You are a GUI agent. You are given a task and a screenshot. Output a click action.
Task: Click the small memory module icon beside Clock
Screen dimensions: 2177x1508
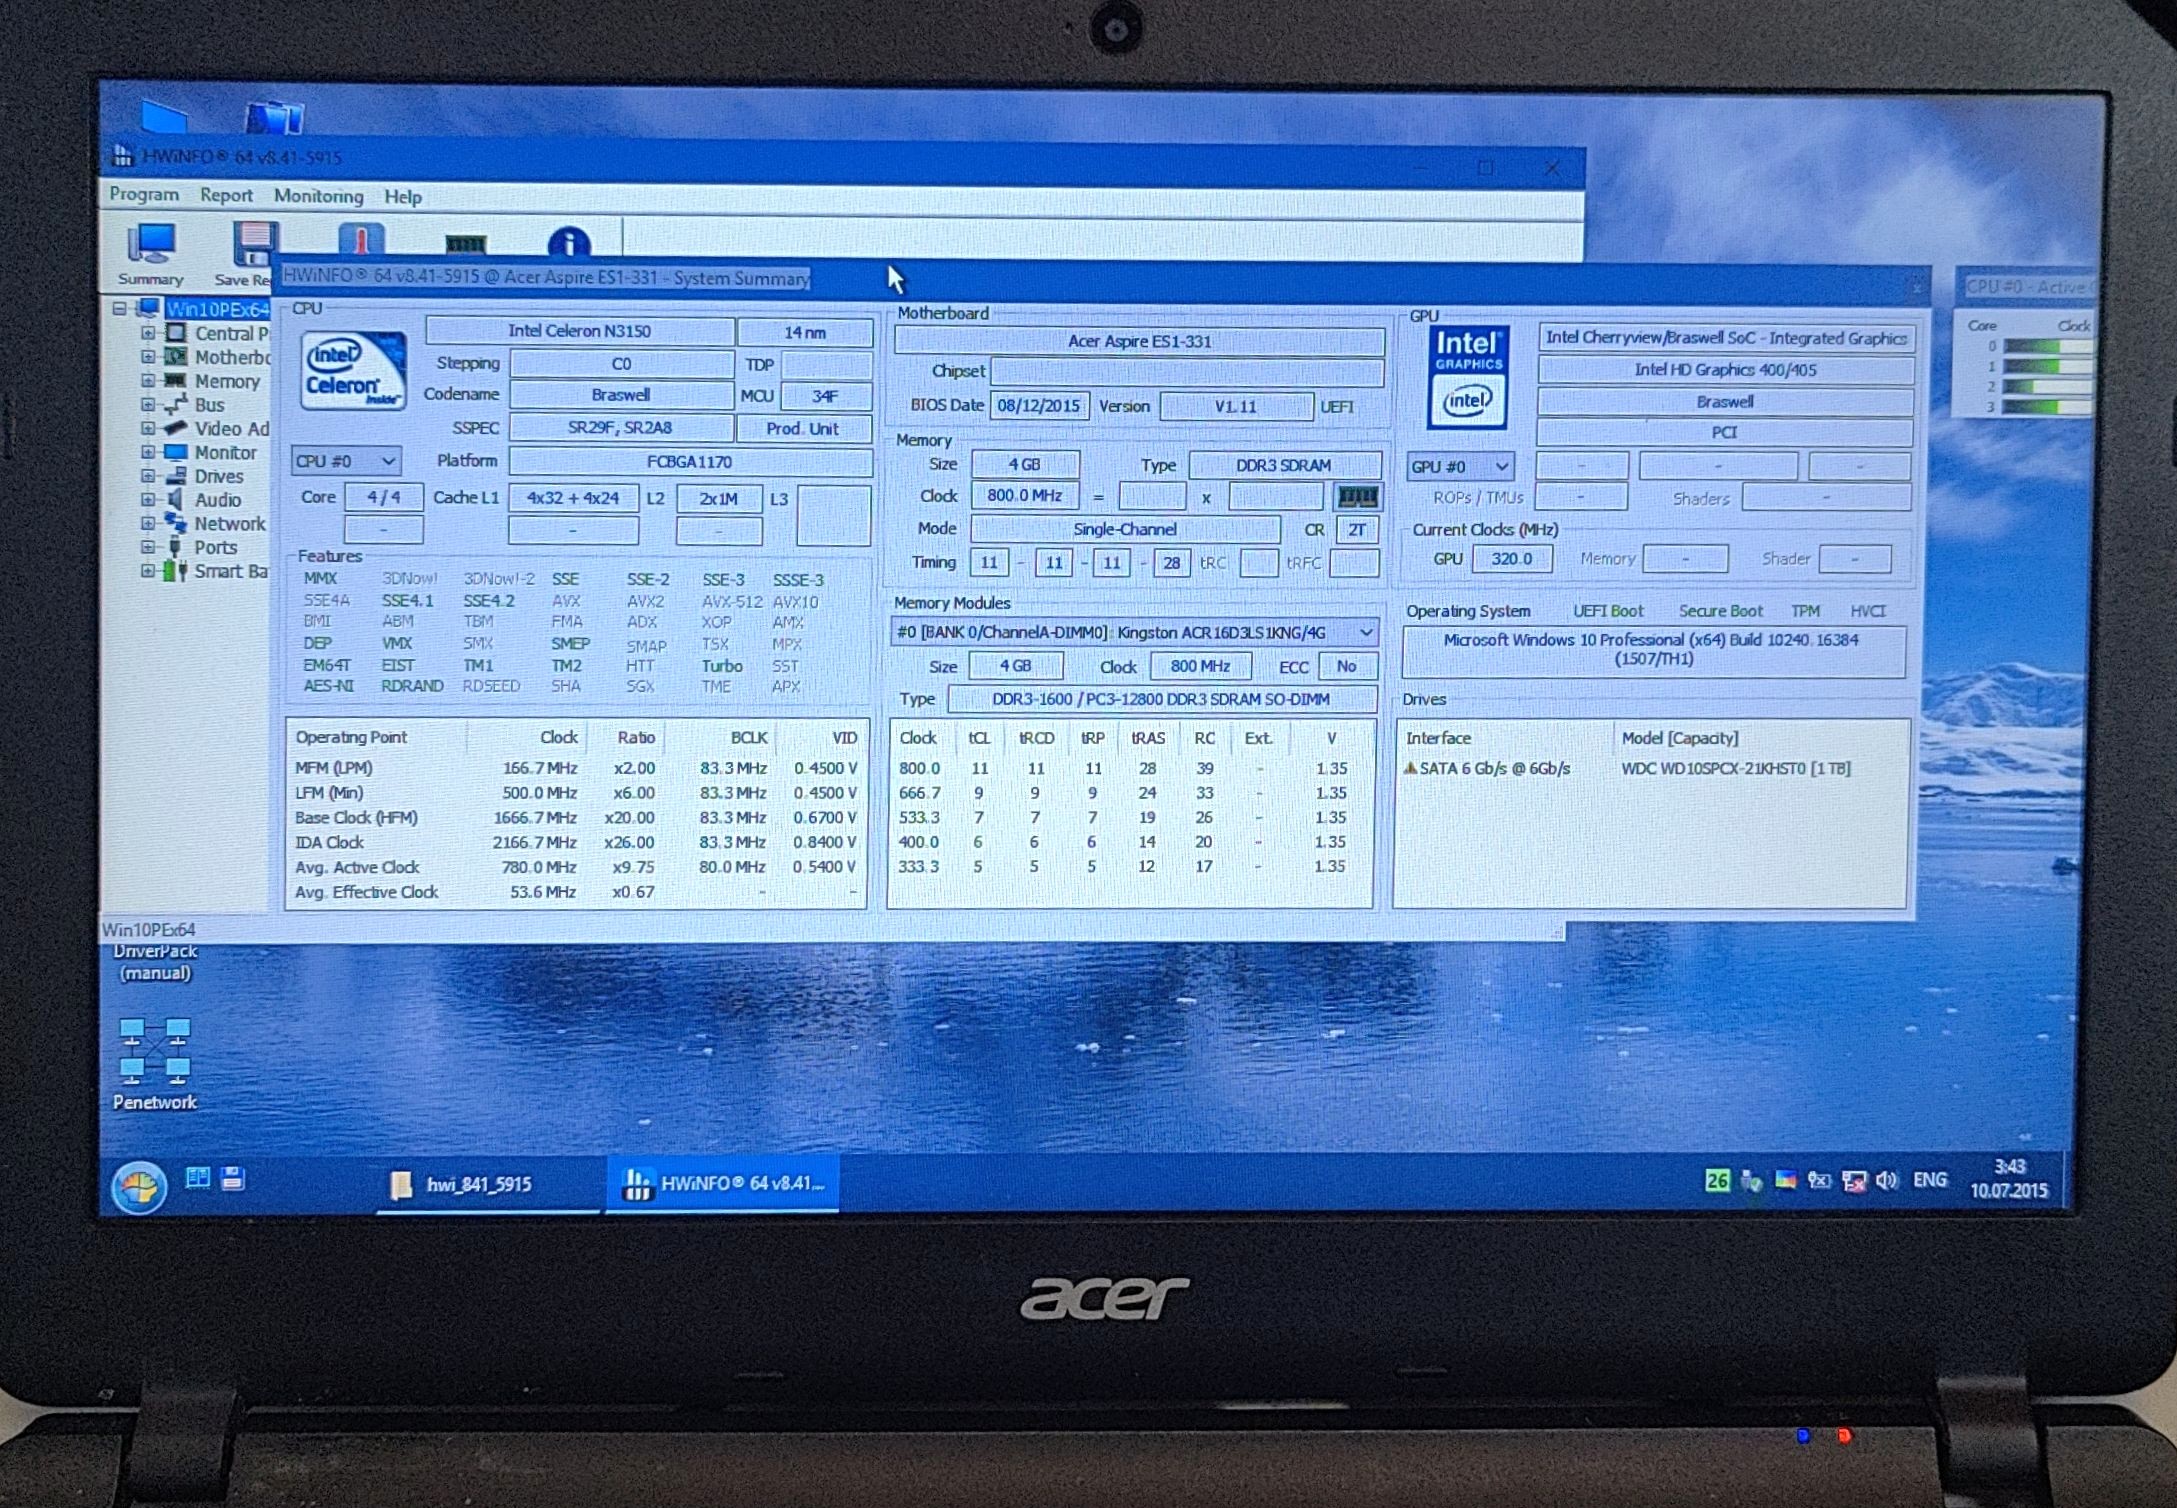coord(1357,496)
